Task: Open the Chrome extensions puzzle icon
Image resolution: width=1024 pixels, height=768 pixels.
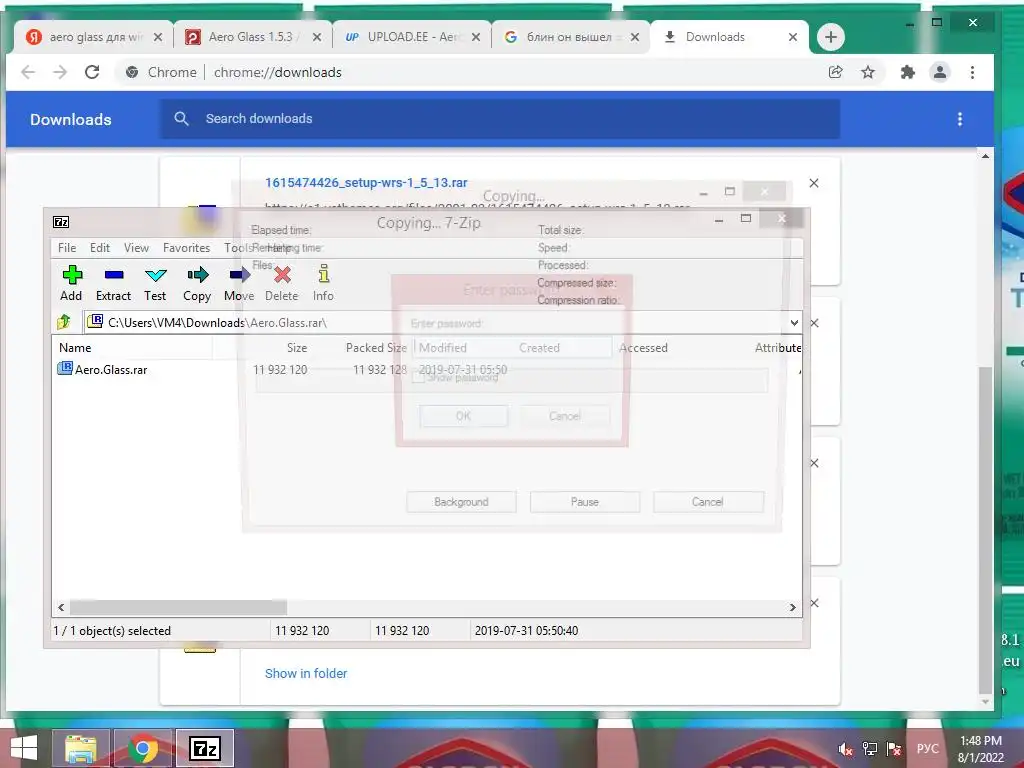Action: [x=908, y=72]
